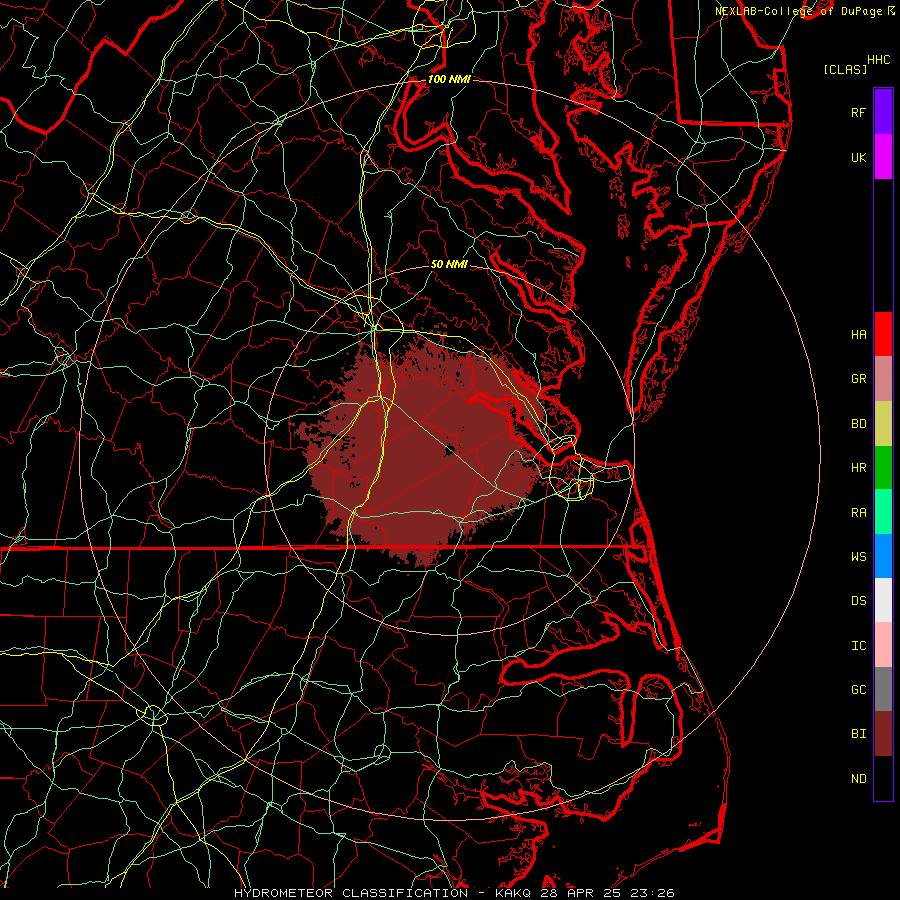The height and width of the screenshot is (900, 900).
Task: Select the GR legend color block
Action: pos(883,379)
